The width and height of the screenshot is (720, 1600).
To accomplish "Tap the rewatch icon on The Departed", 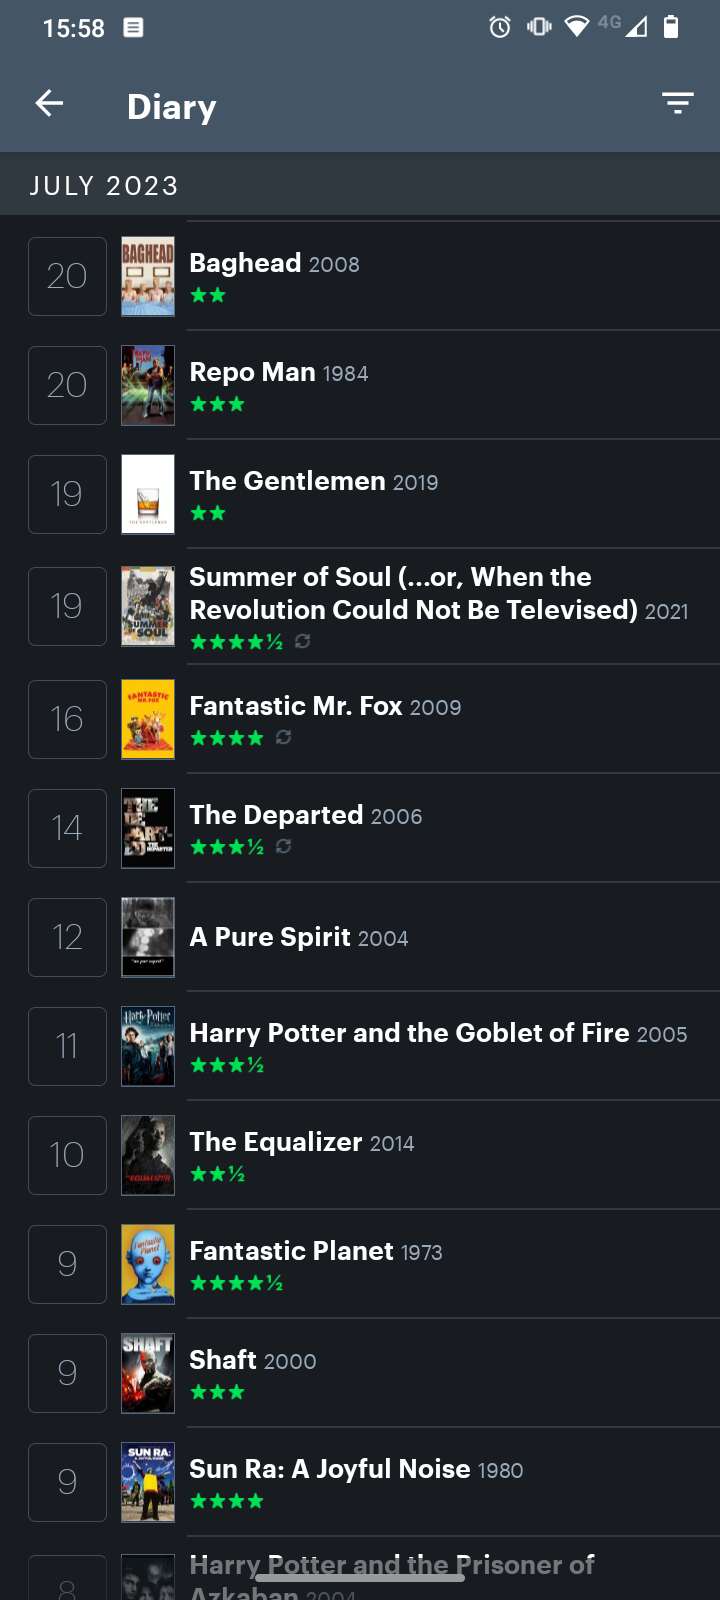I will tap(284, 846).
